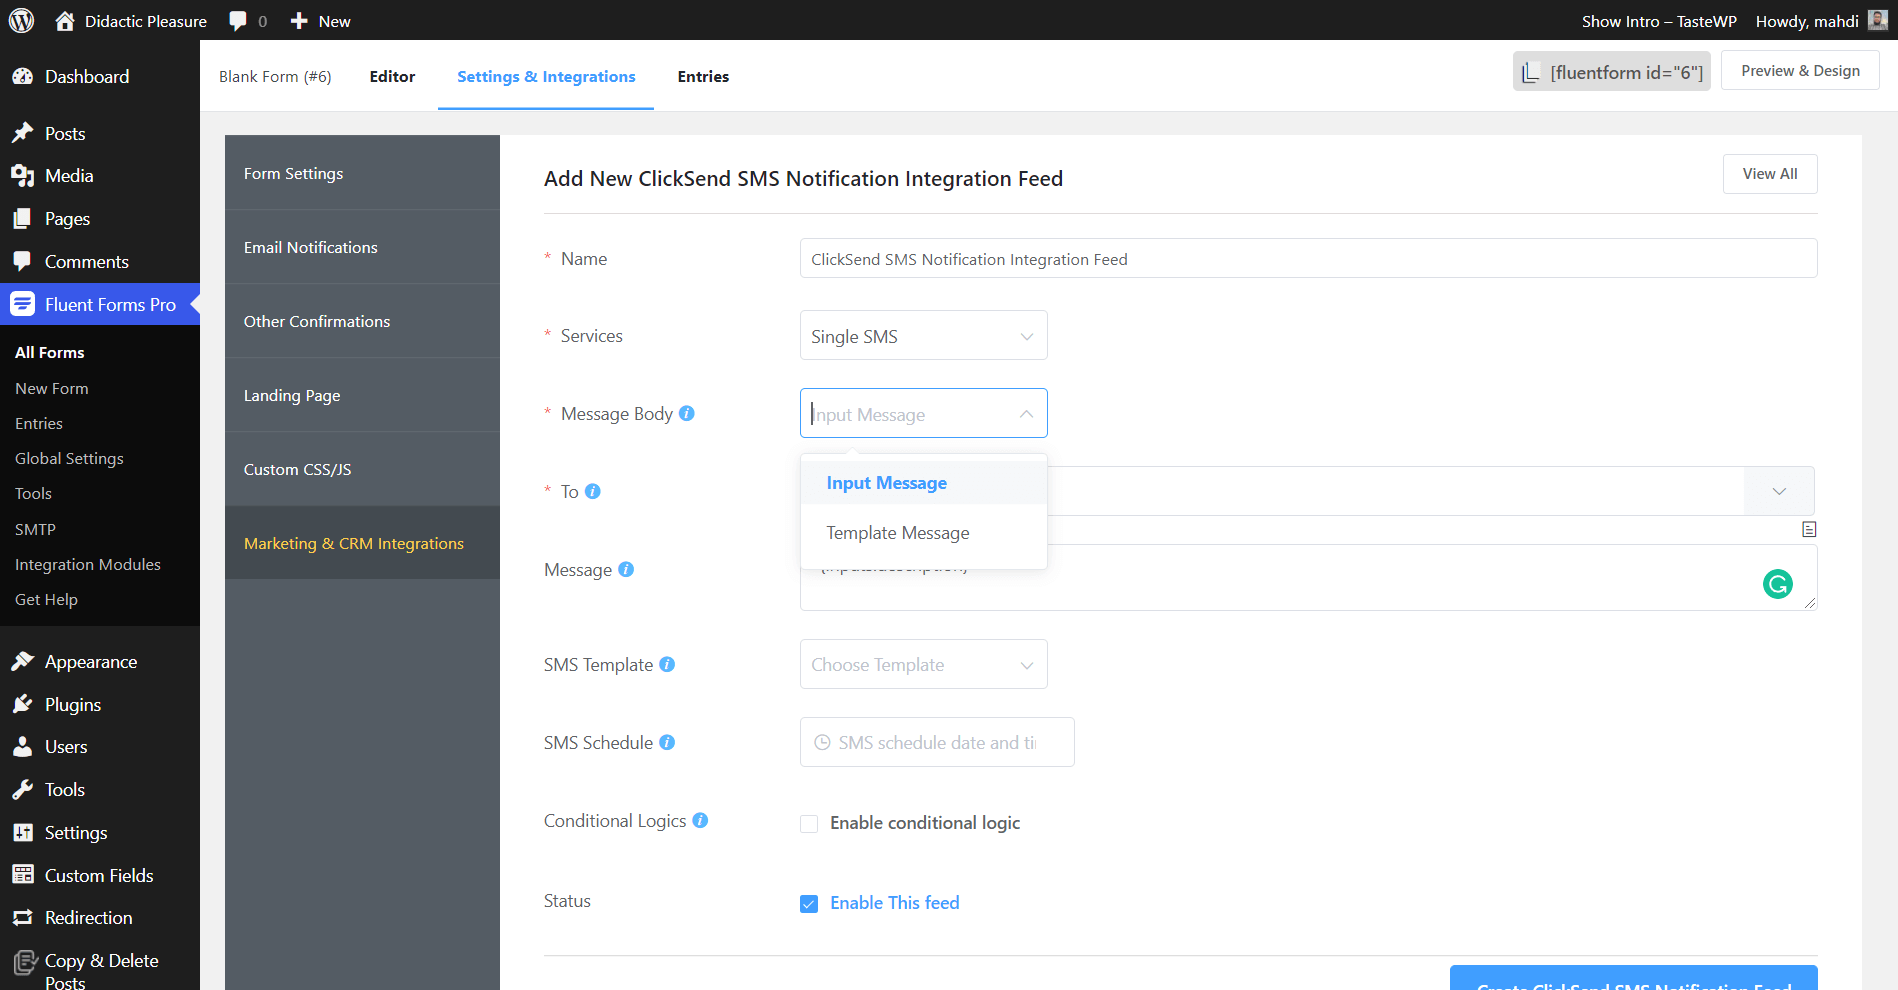Click the comments bubble icon in admin bar
1898x990 pixels.
click(238, 21)
